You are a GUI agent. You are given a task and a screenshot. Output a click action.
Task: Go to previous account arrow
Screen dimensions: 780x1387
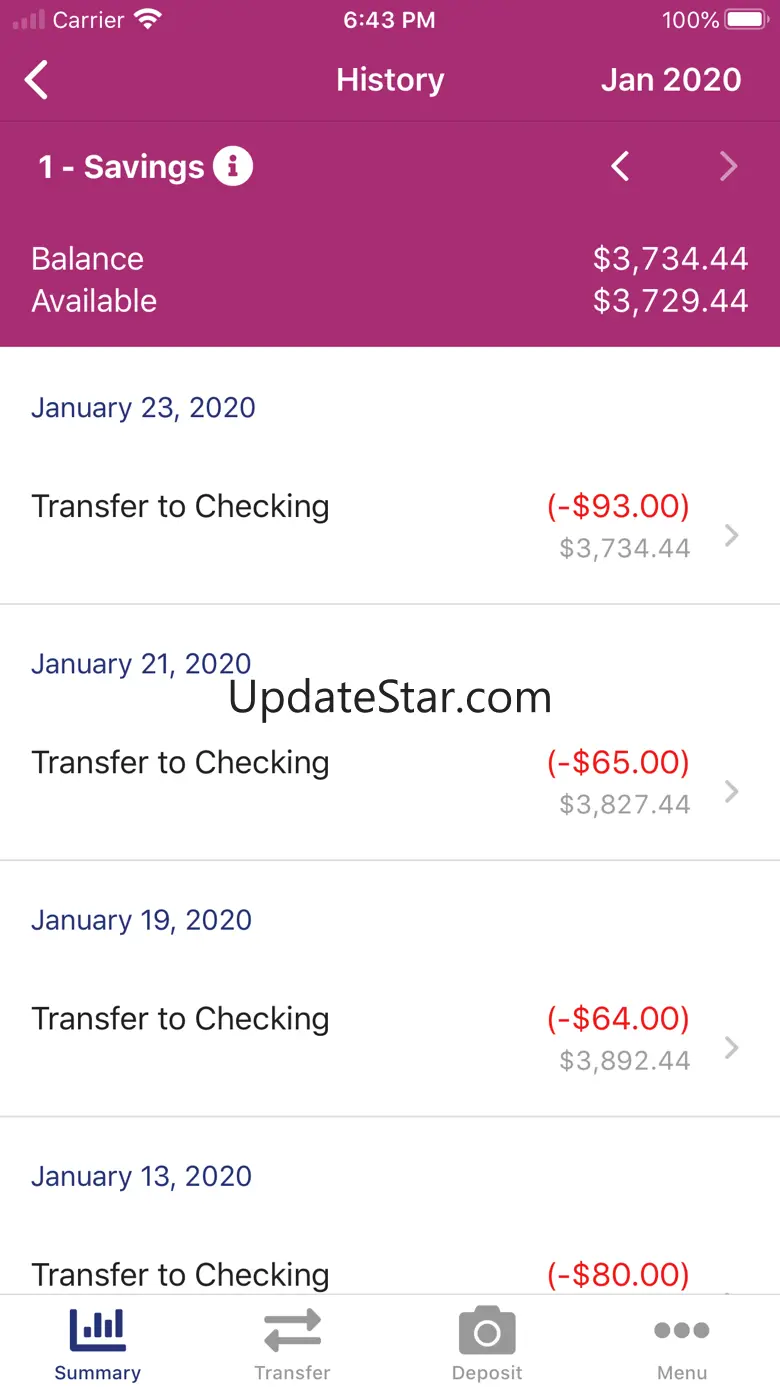[620, 167]
